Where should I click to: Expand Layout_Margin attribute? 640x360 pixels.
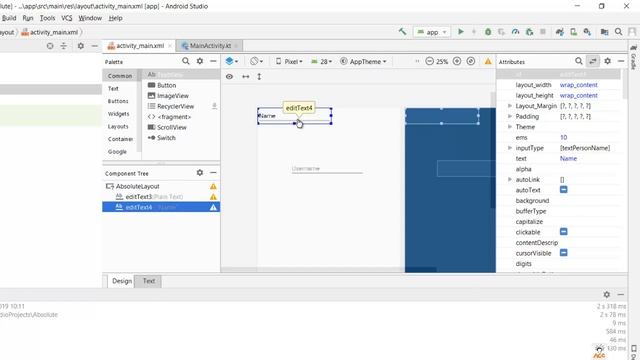(x=509, y=106)
